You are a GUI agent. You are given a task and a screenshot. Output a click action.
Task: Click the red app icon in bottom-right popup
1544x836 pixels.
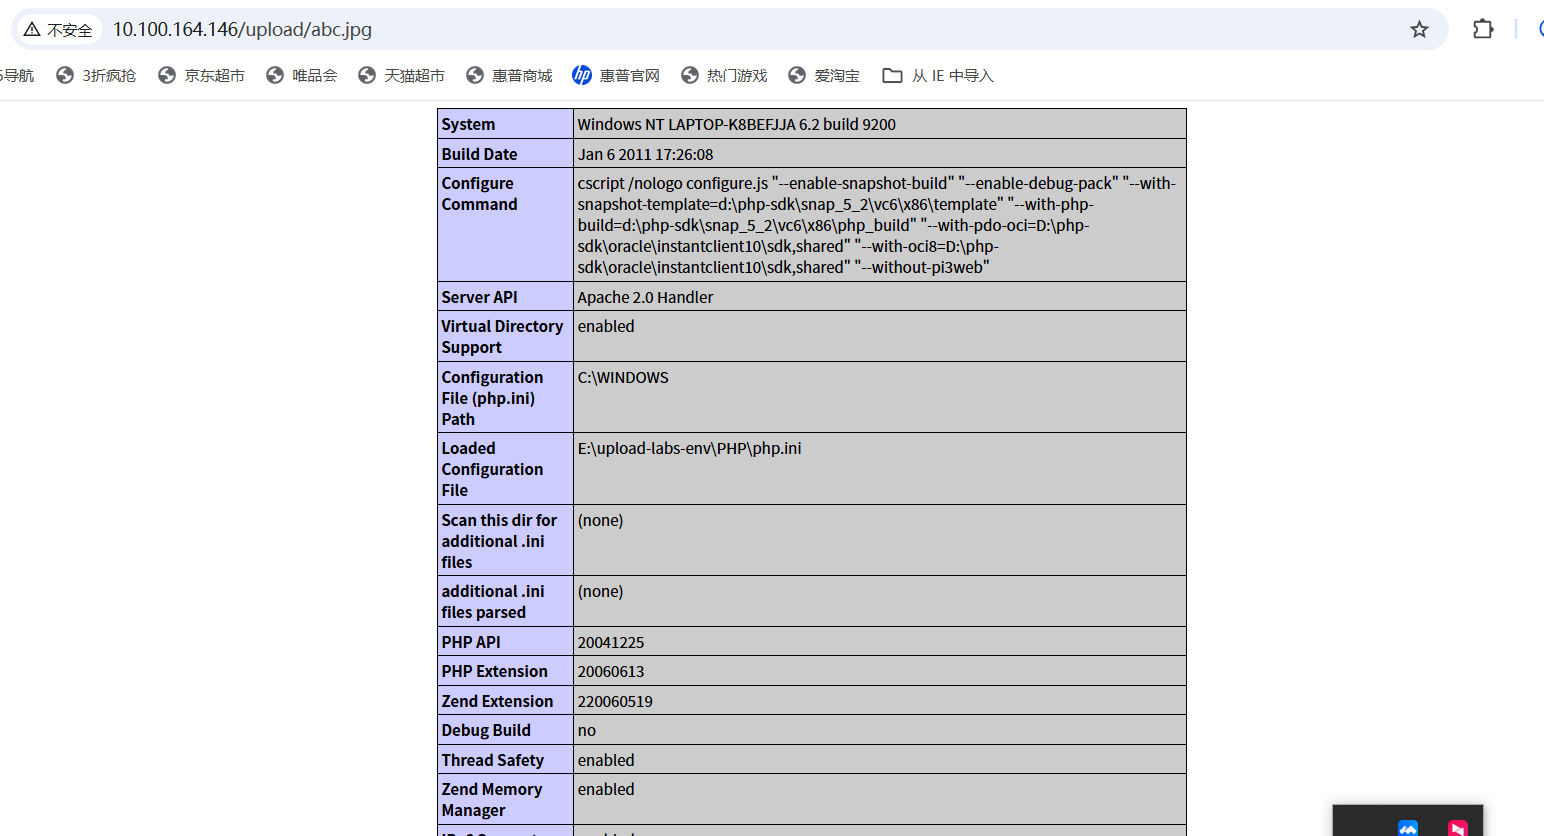point(1458,828)
